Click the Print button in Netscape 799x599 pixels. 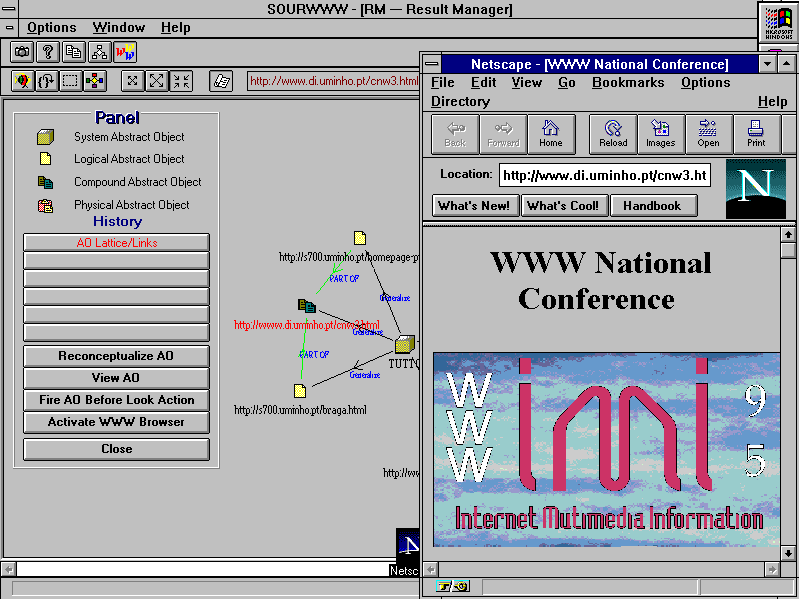click(756, 134)
